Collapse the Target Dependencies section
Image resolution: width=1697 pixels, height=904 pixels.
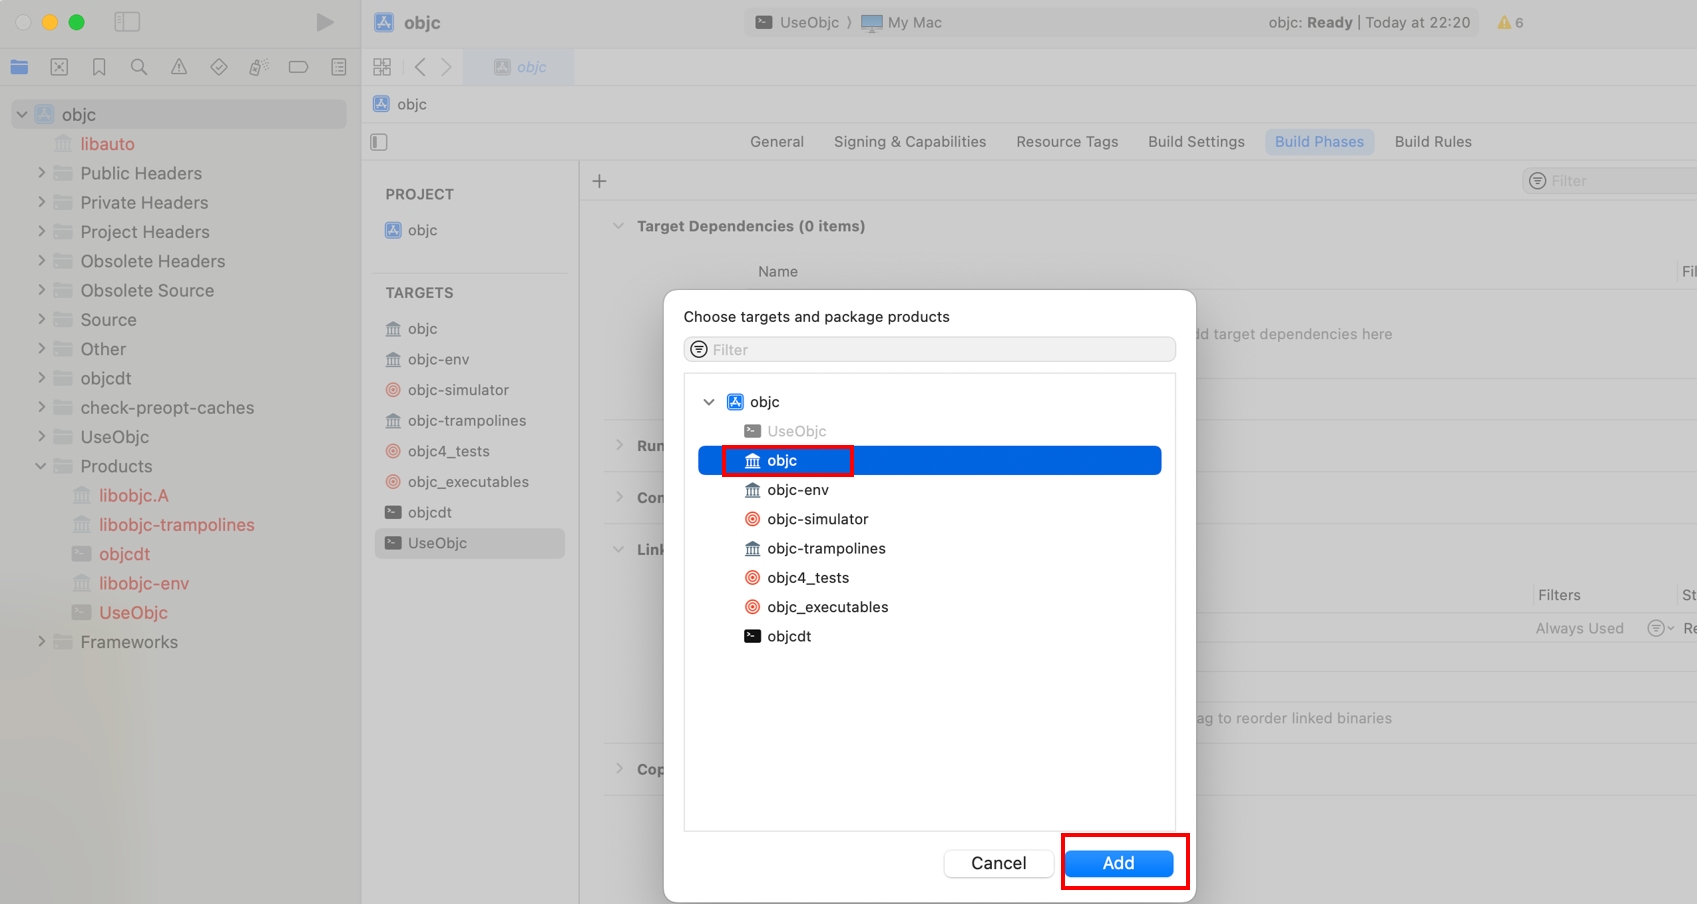click(618, 226)
